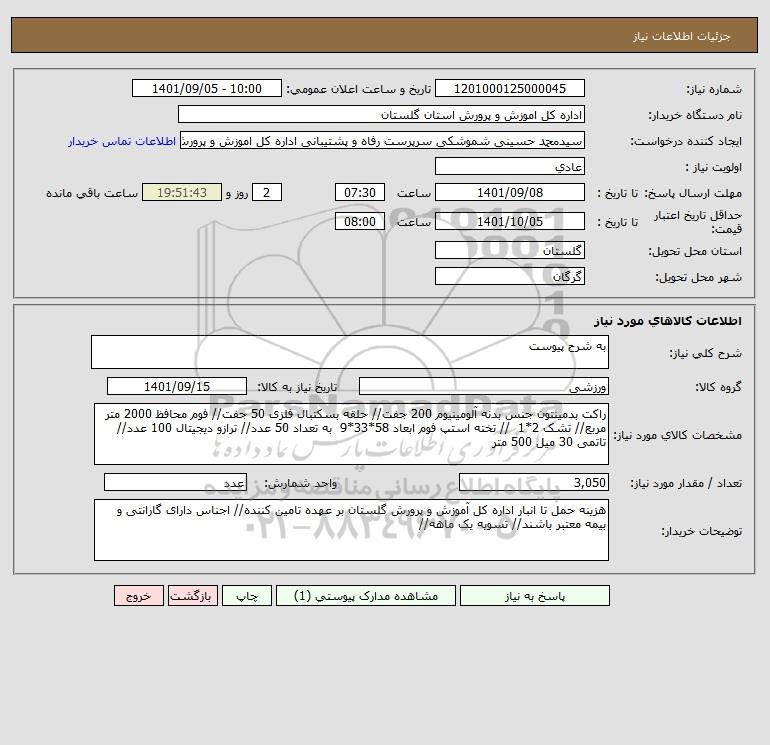Click the deadline time field 07:30

click(x=359, y=193)
